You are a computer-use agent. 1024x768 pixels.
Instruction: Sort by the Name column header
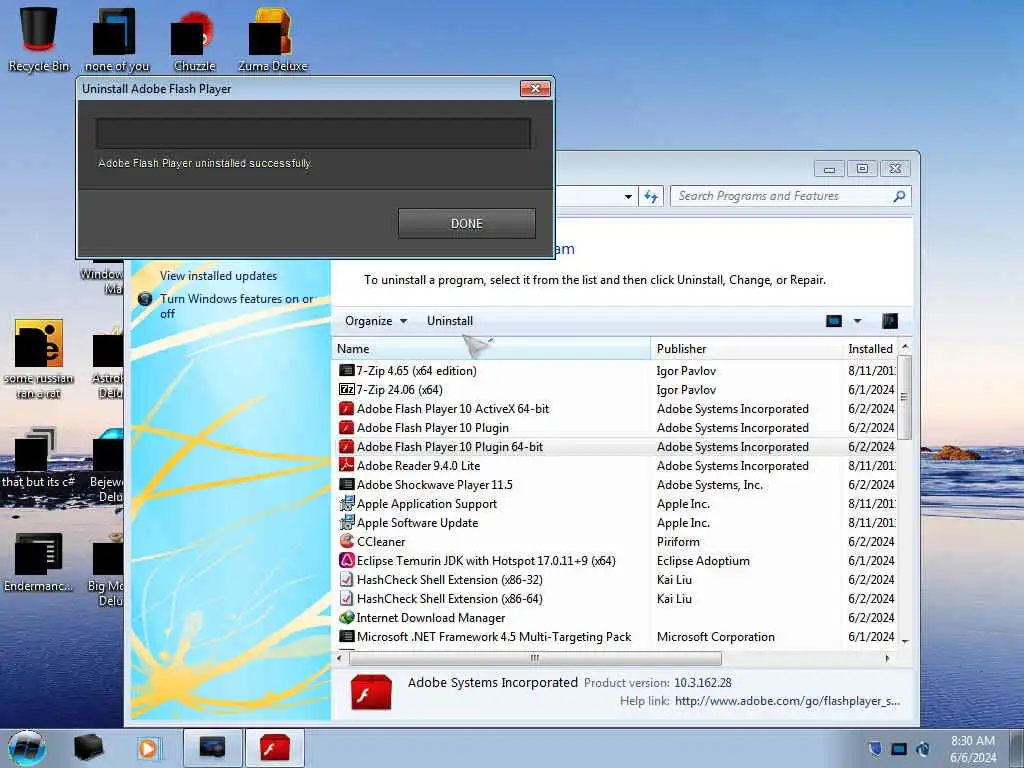(491, 349)
